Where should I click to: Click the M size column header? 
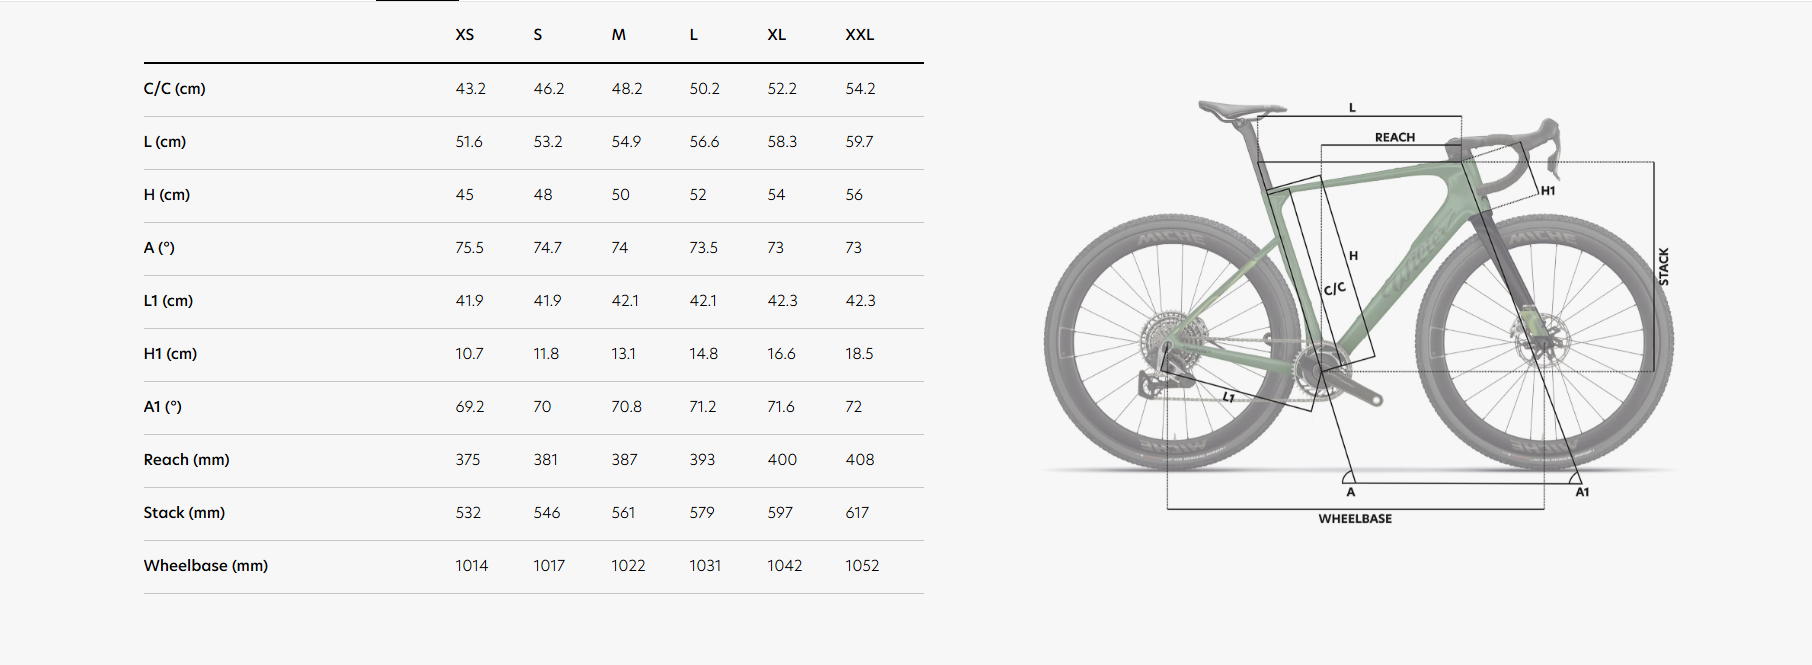point(619,35)
